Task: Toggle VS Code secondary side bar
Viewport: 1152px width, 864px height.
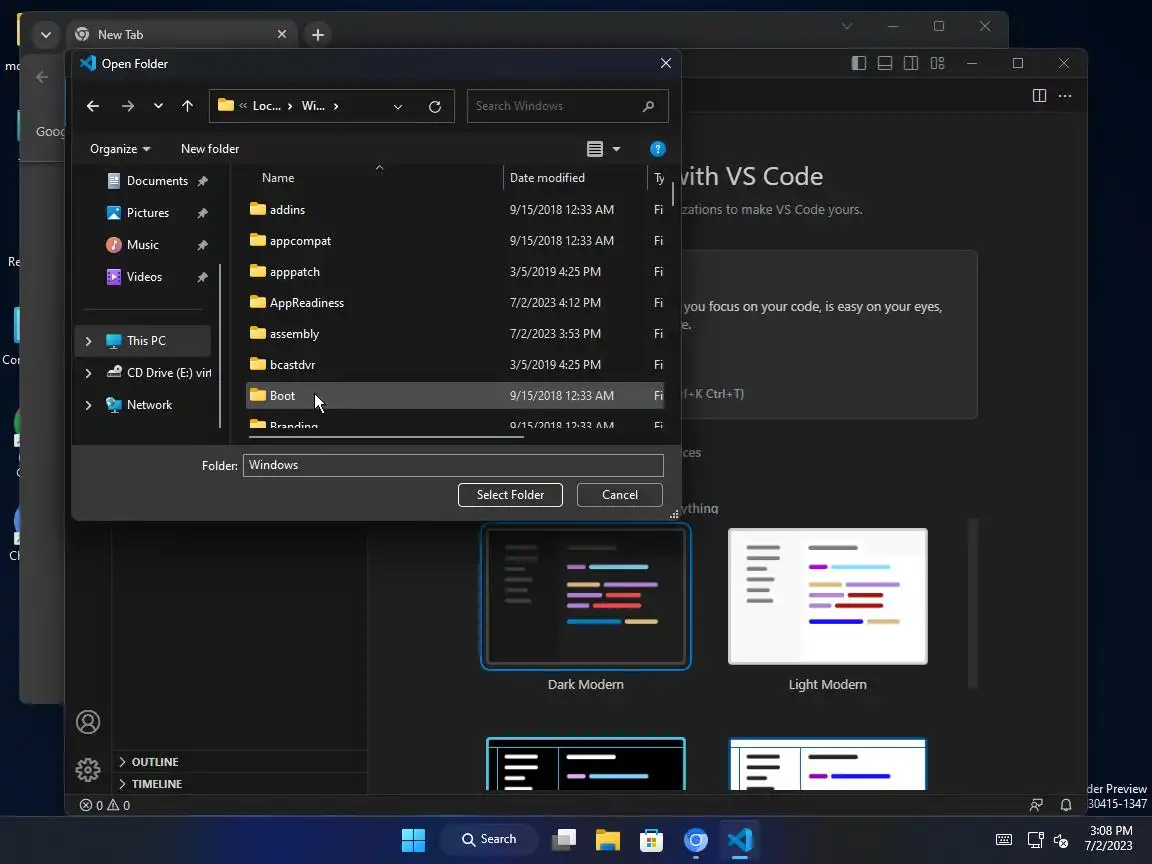Action: click(911, 63)
